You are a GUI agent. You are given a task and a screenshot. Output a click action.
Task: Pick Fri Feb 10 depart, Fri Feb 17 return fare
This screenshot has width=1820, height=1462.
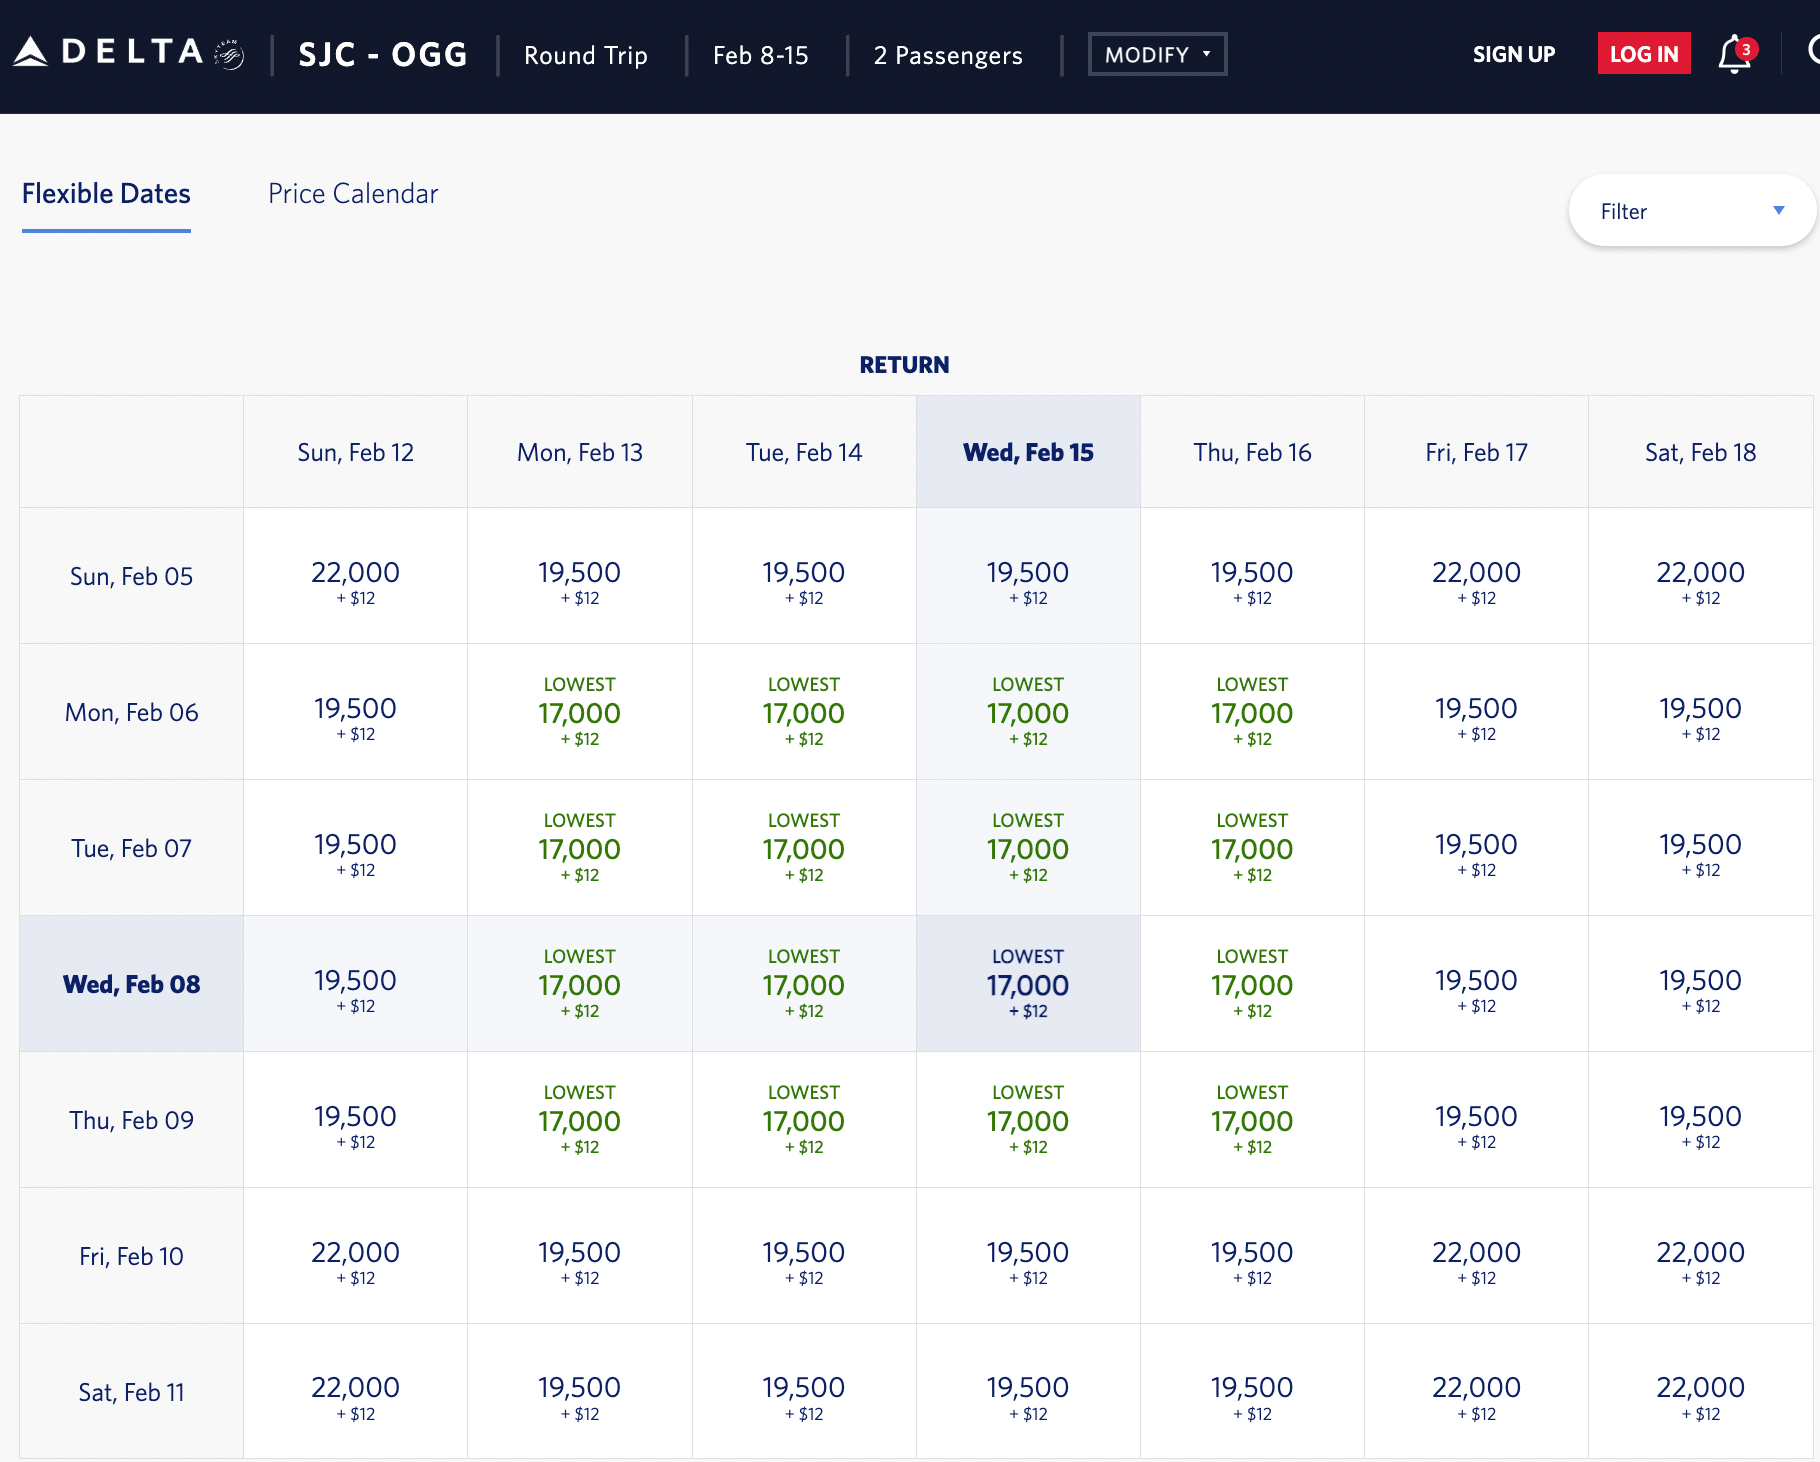point(1476,1257)
